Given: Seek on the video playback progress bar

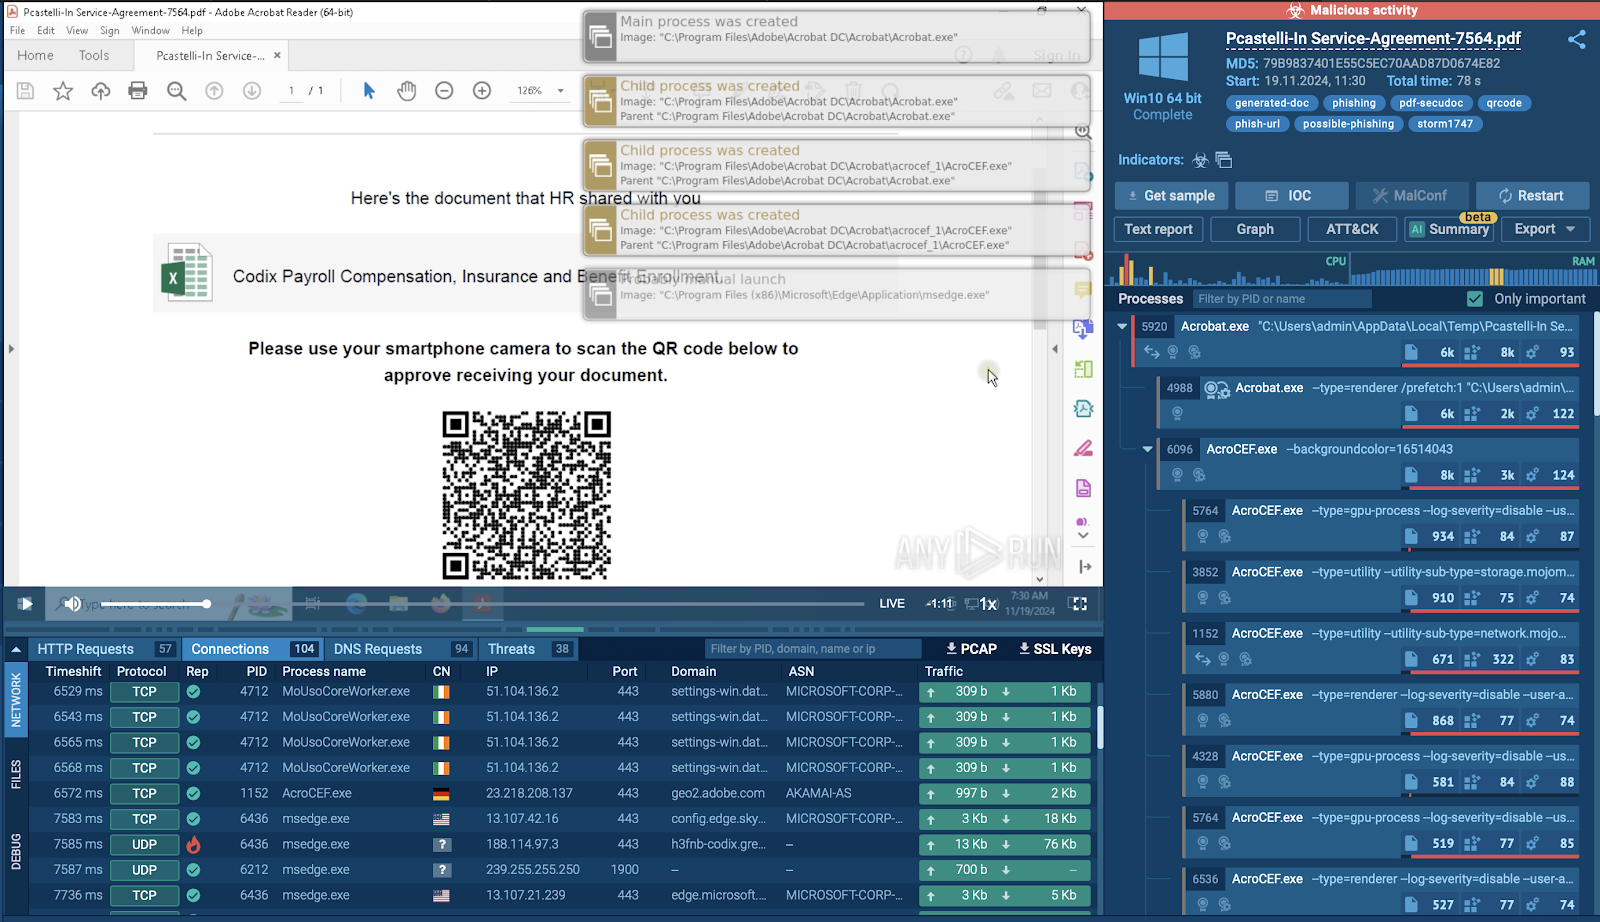Looking at the screenshot, I should pos(585,604).
